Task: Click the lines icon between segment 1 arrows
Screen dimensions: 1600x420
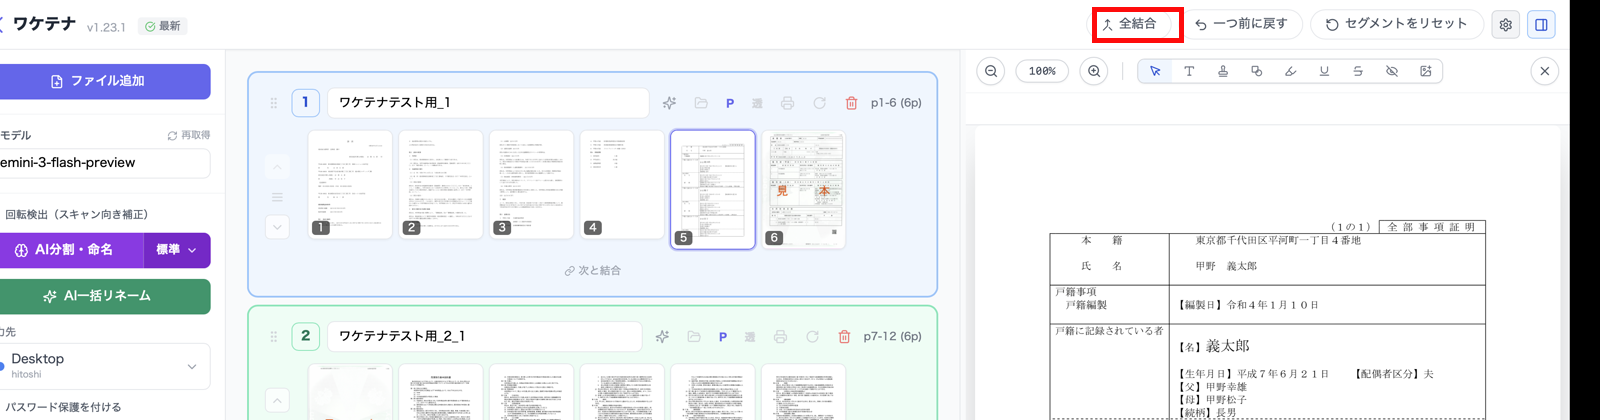Action: coord(278,197)
